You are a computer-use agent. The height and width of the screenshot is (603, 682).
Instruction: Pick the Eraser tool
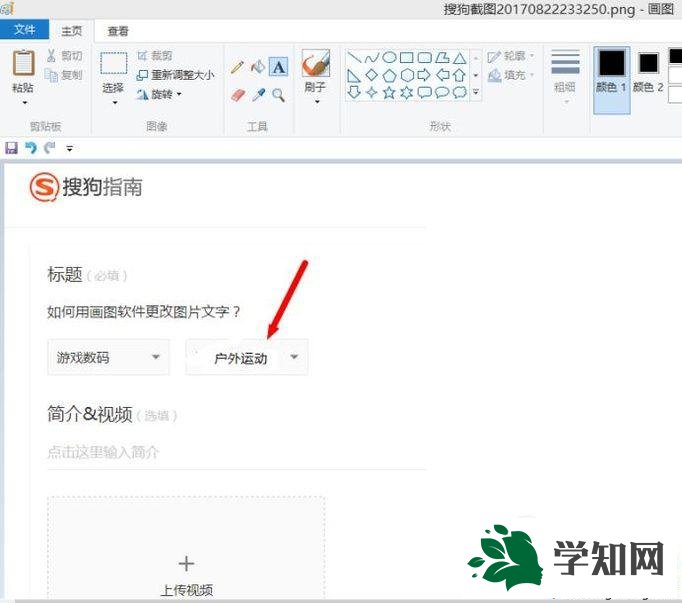(x=238, y=95)
